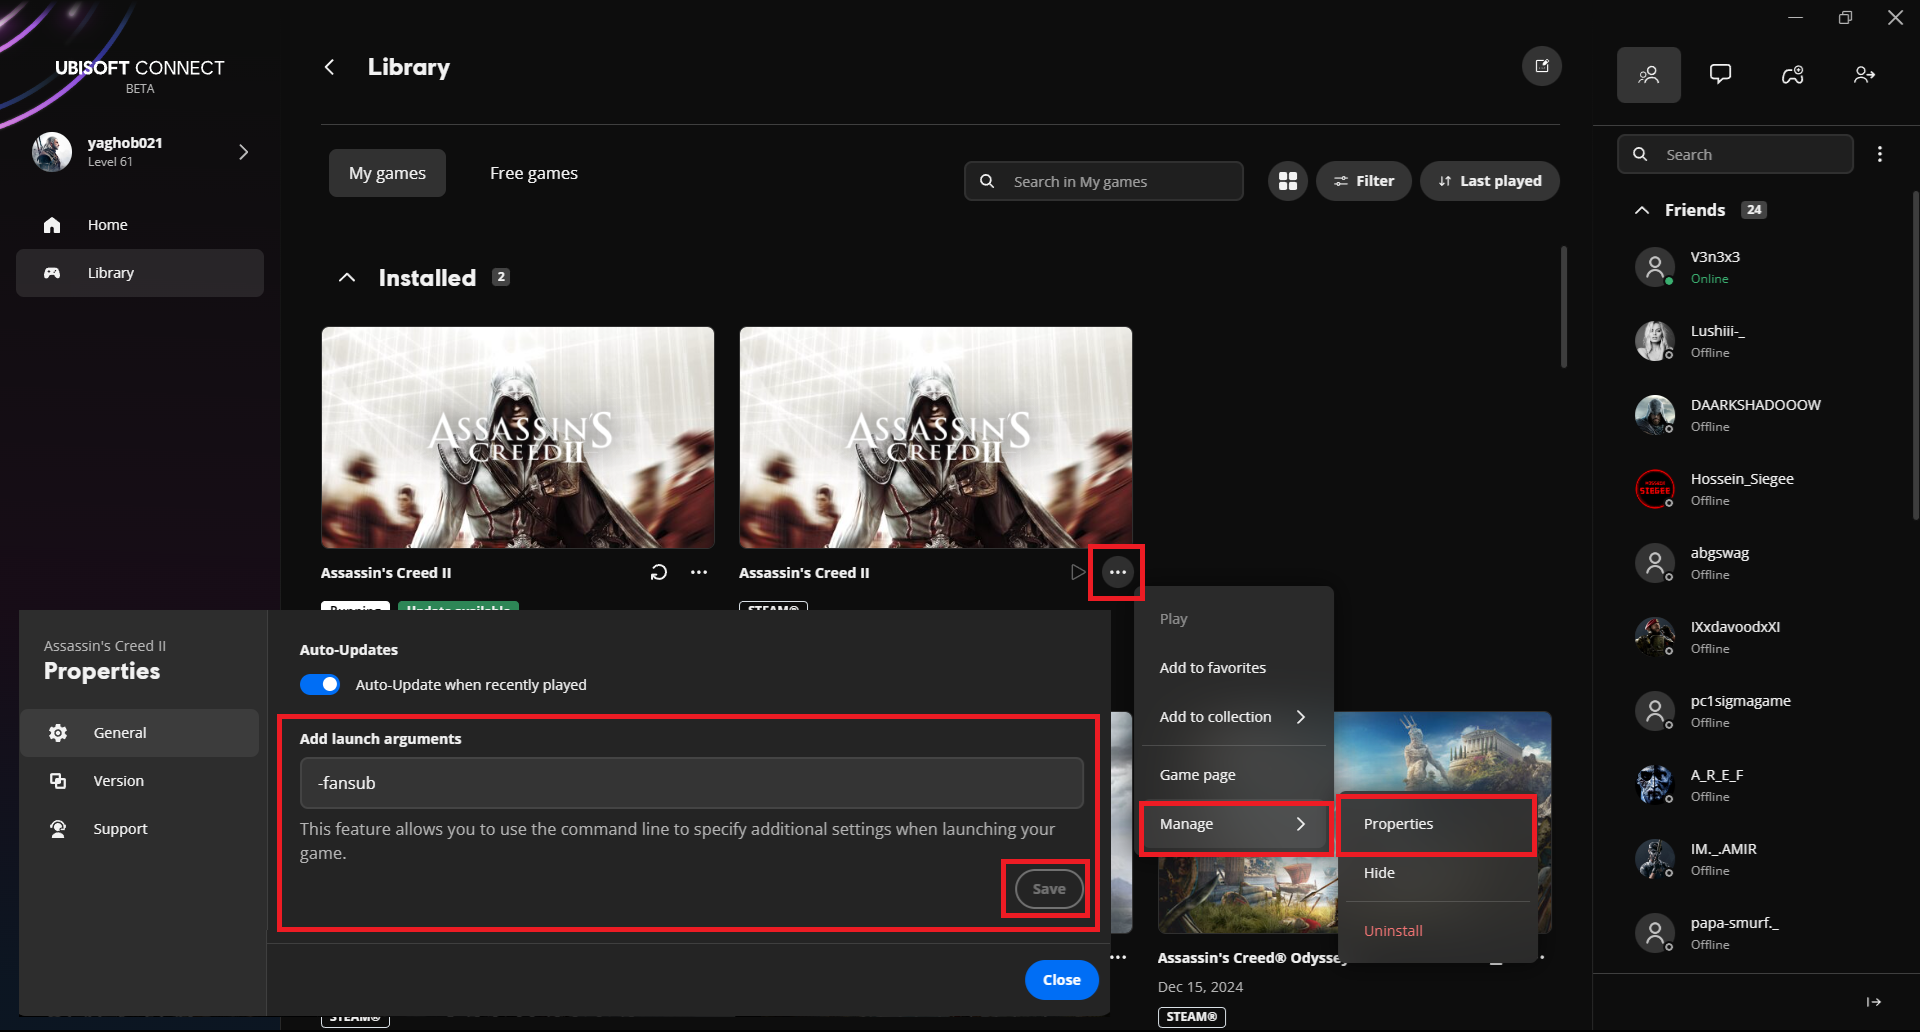
Task: Click the Friends count badge 24
Action: tap(1753, 210)
